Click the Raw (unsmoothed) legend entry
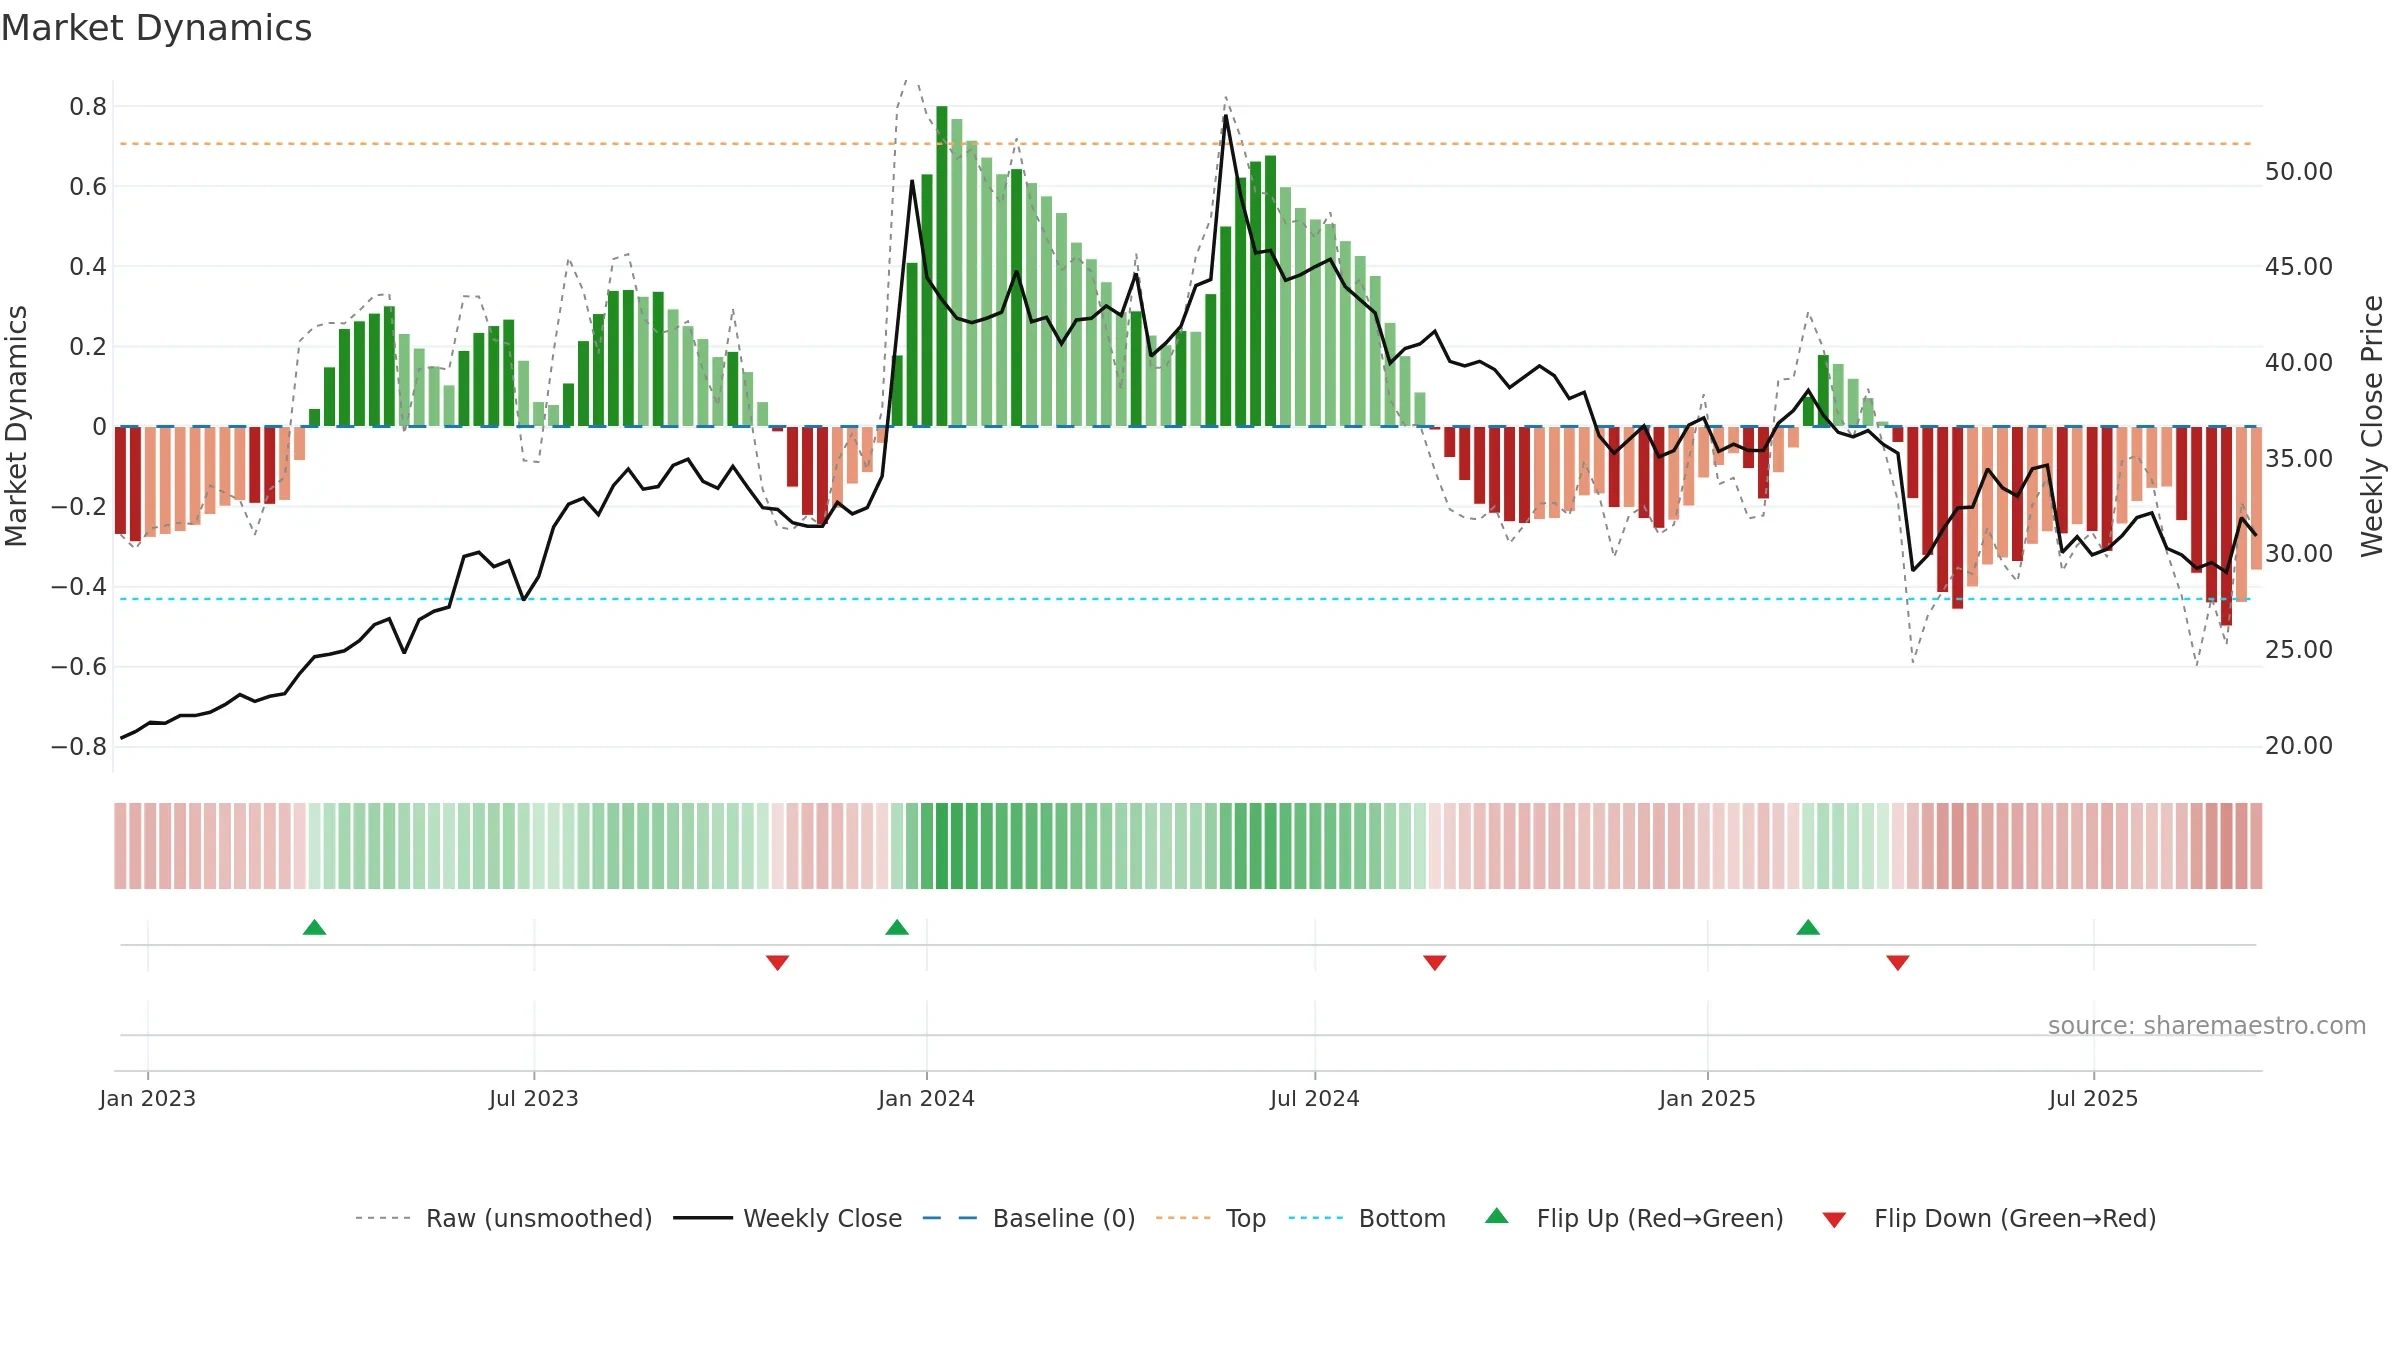2400x1350 pixels. (x=503, y=1218)
